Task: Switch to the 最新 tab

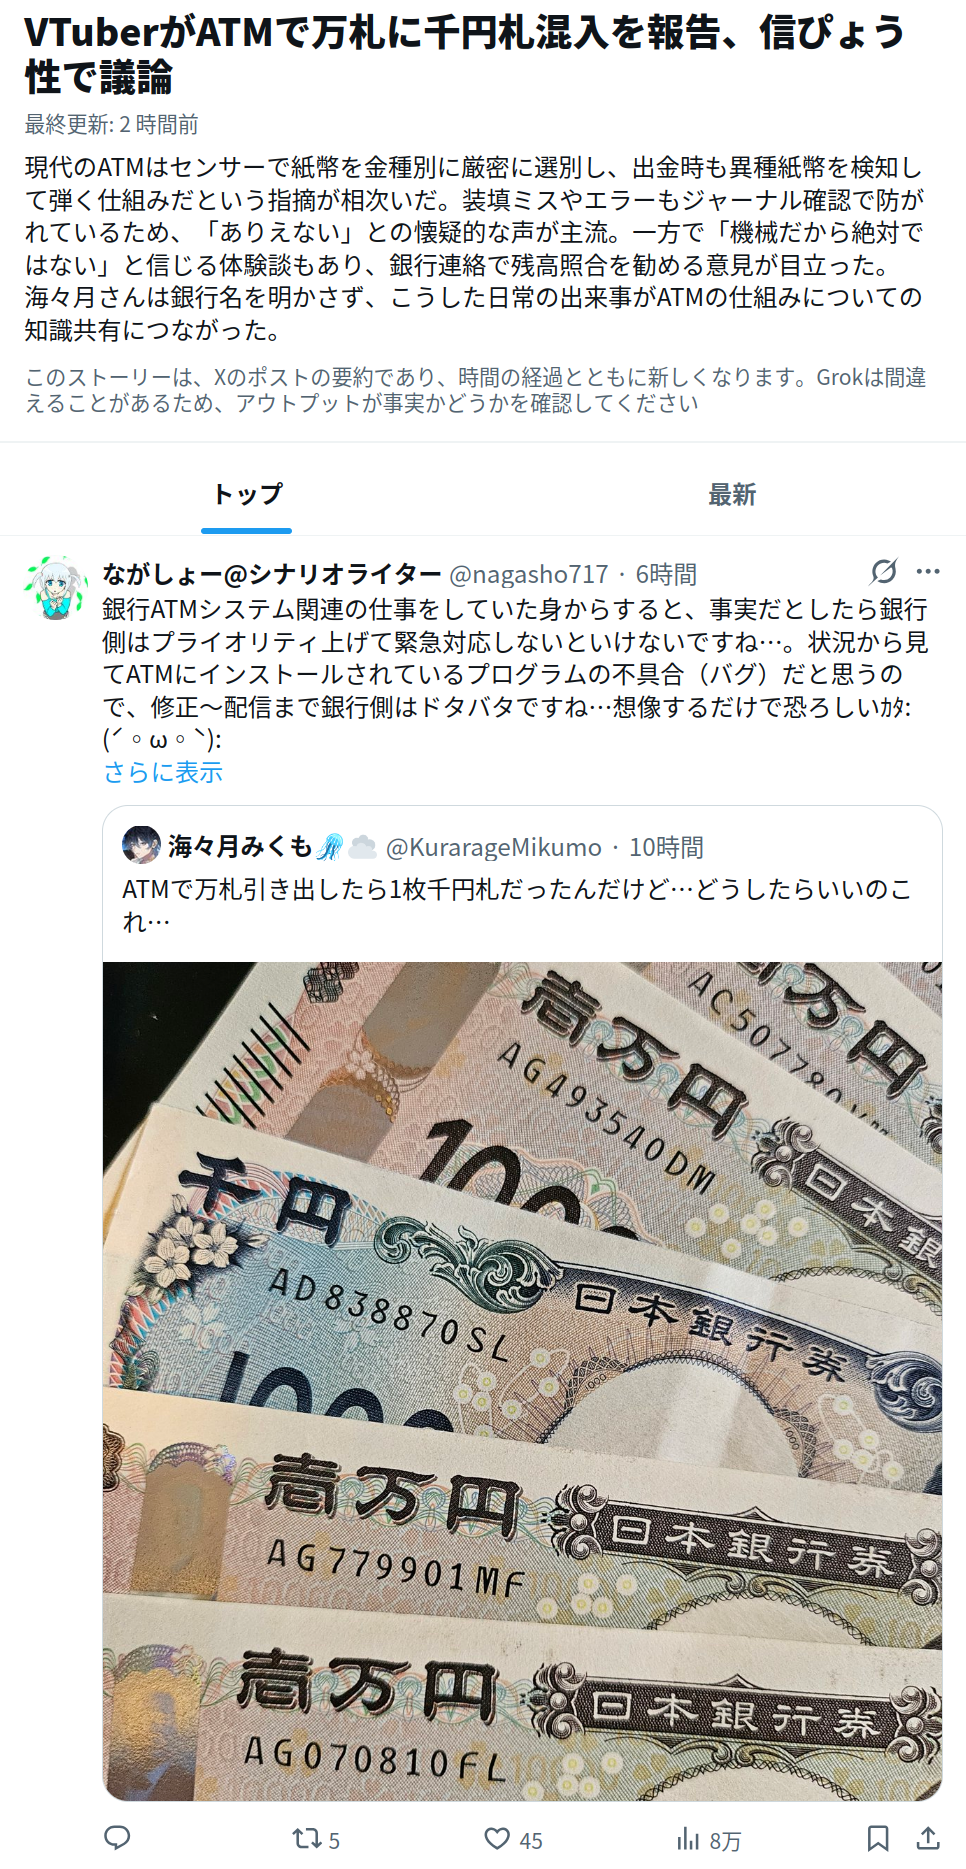Action: [732, 494]
